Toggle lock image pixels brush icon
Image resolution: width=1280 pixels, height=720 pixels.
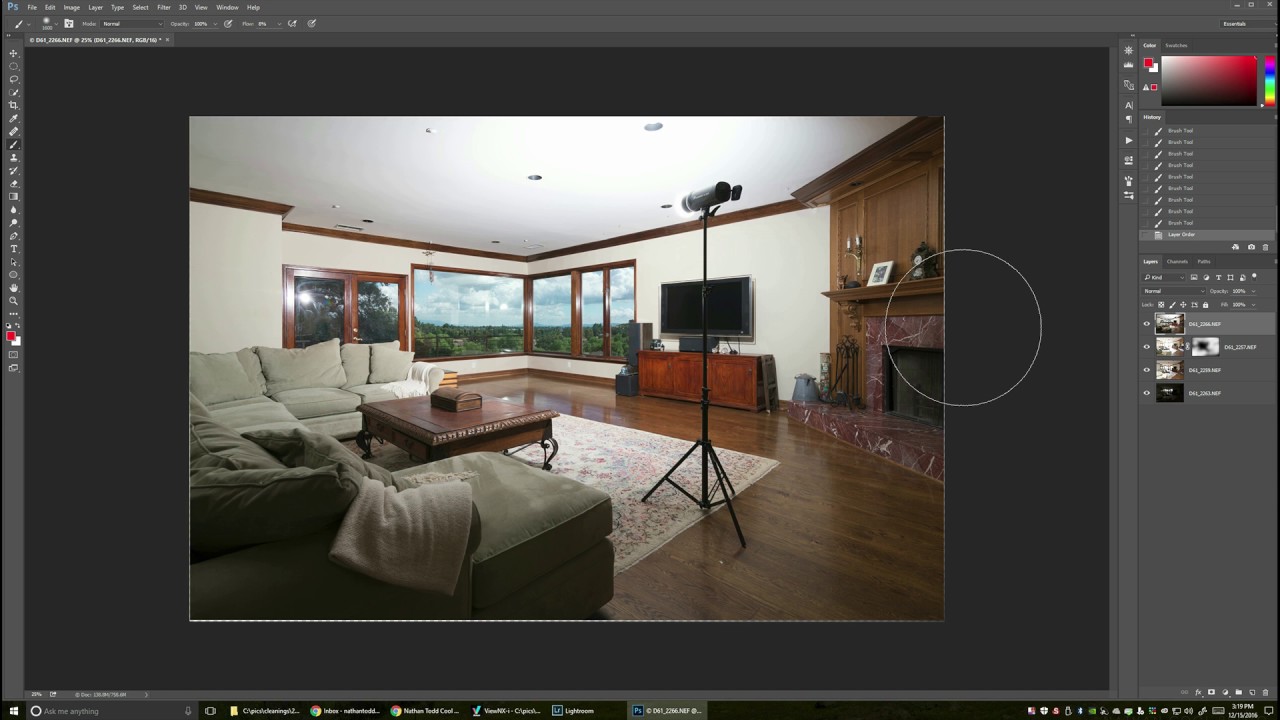[x=1174, y=305]
